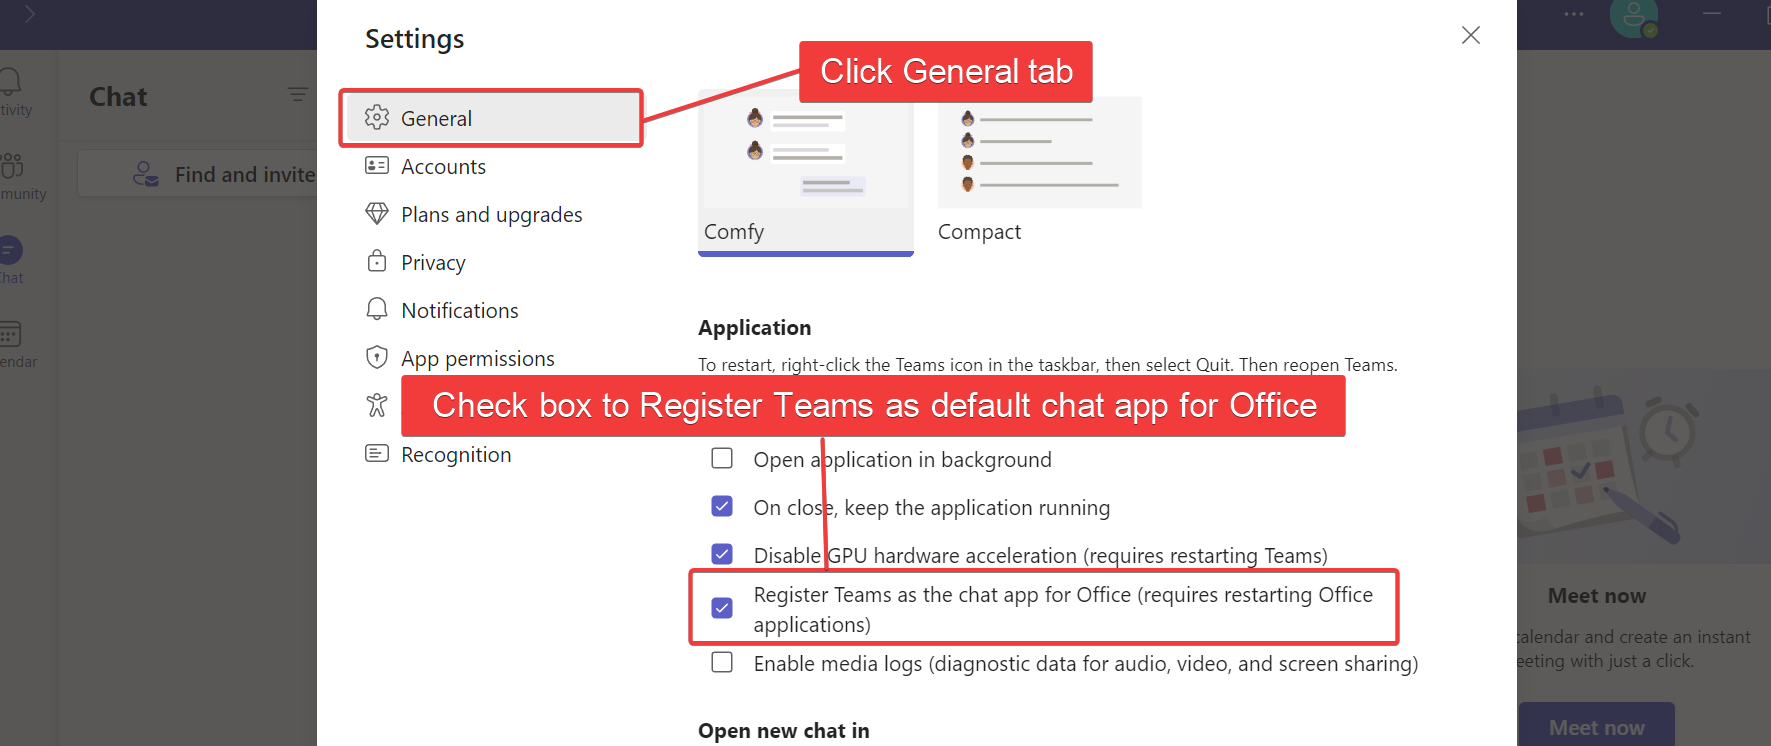1771x746 pixels.
Task: Click the Open new chat in heading
Action: [x=784, y=731]
